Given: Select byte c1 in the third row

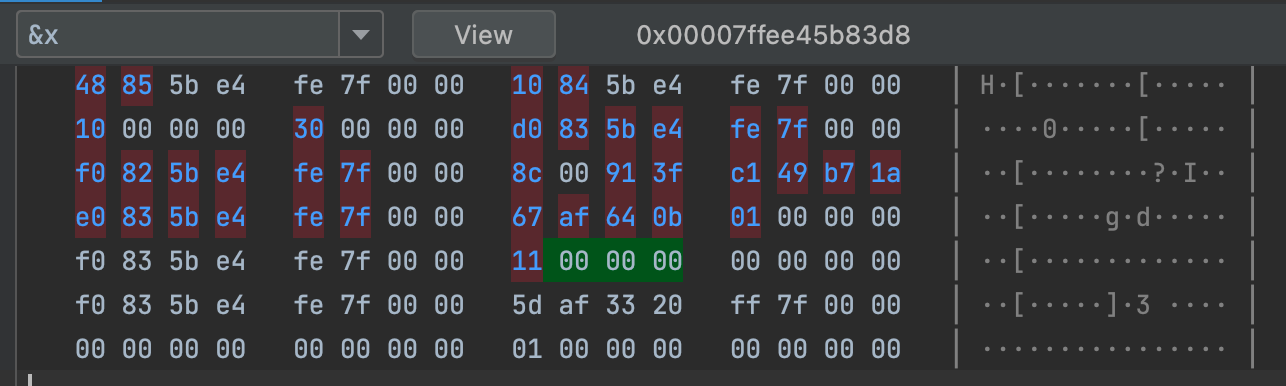Looking at the screenshot, I should 746,173.
